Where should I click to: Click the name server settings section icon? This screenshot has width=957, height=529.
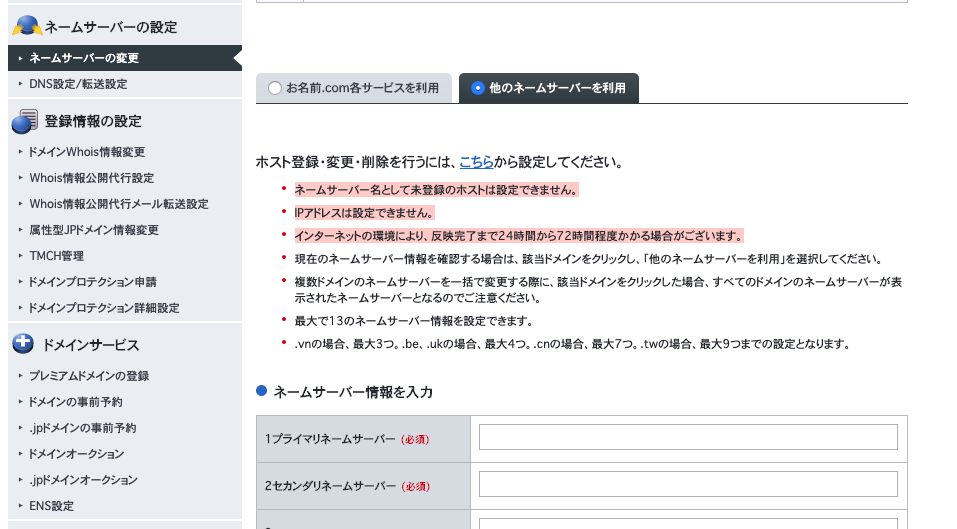click(26, 27)
